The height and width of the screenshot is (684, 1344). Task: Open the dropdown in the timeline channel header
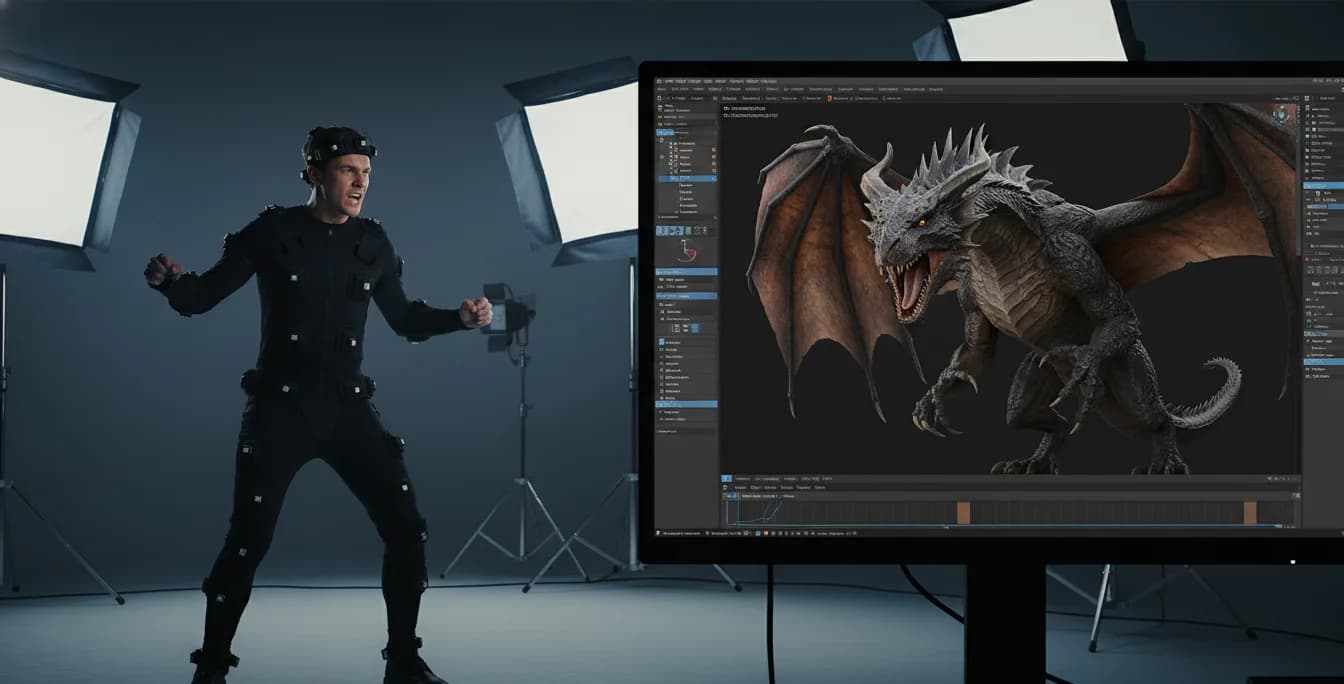click(768, 497)
